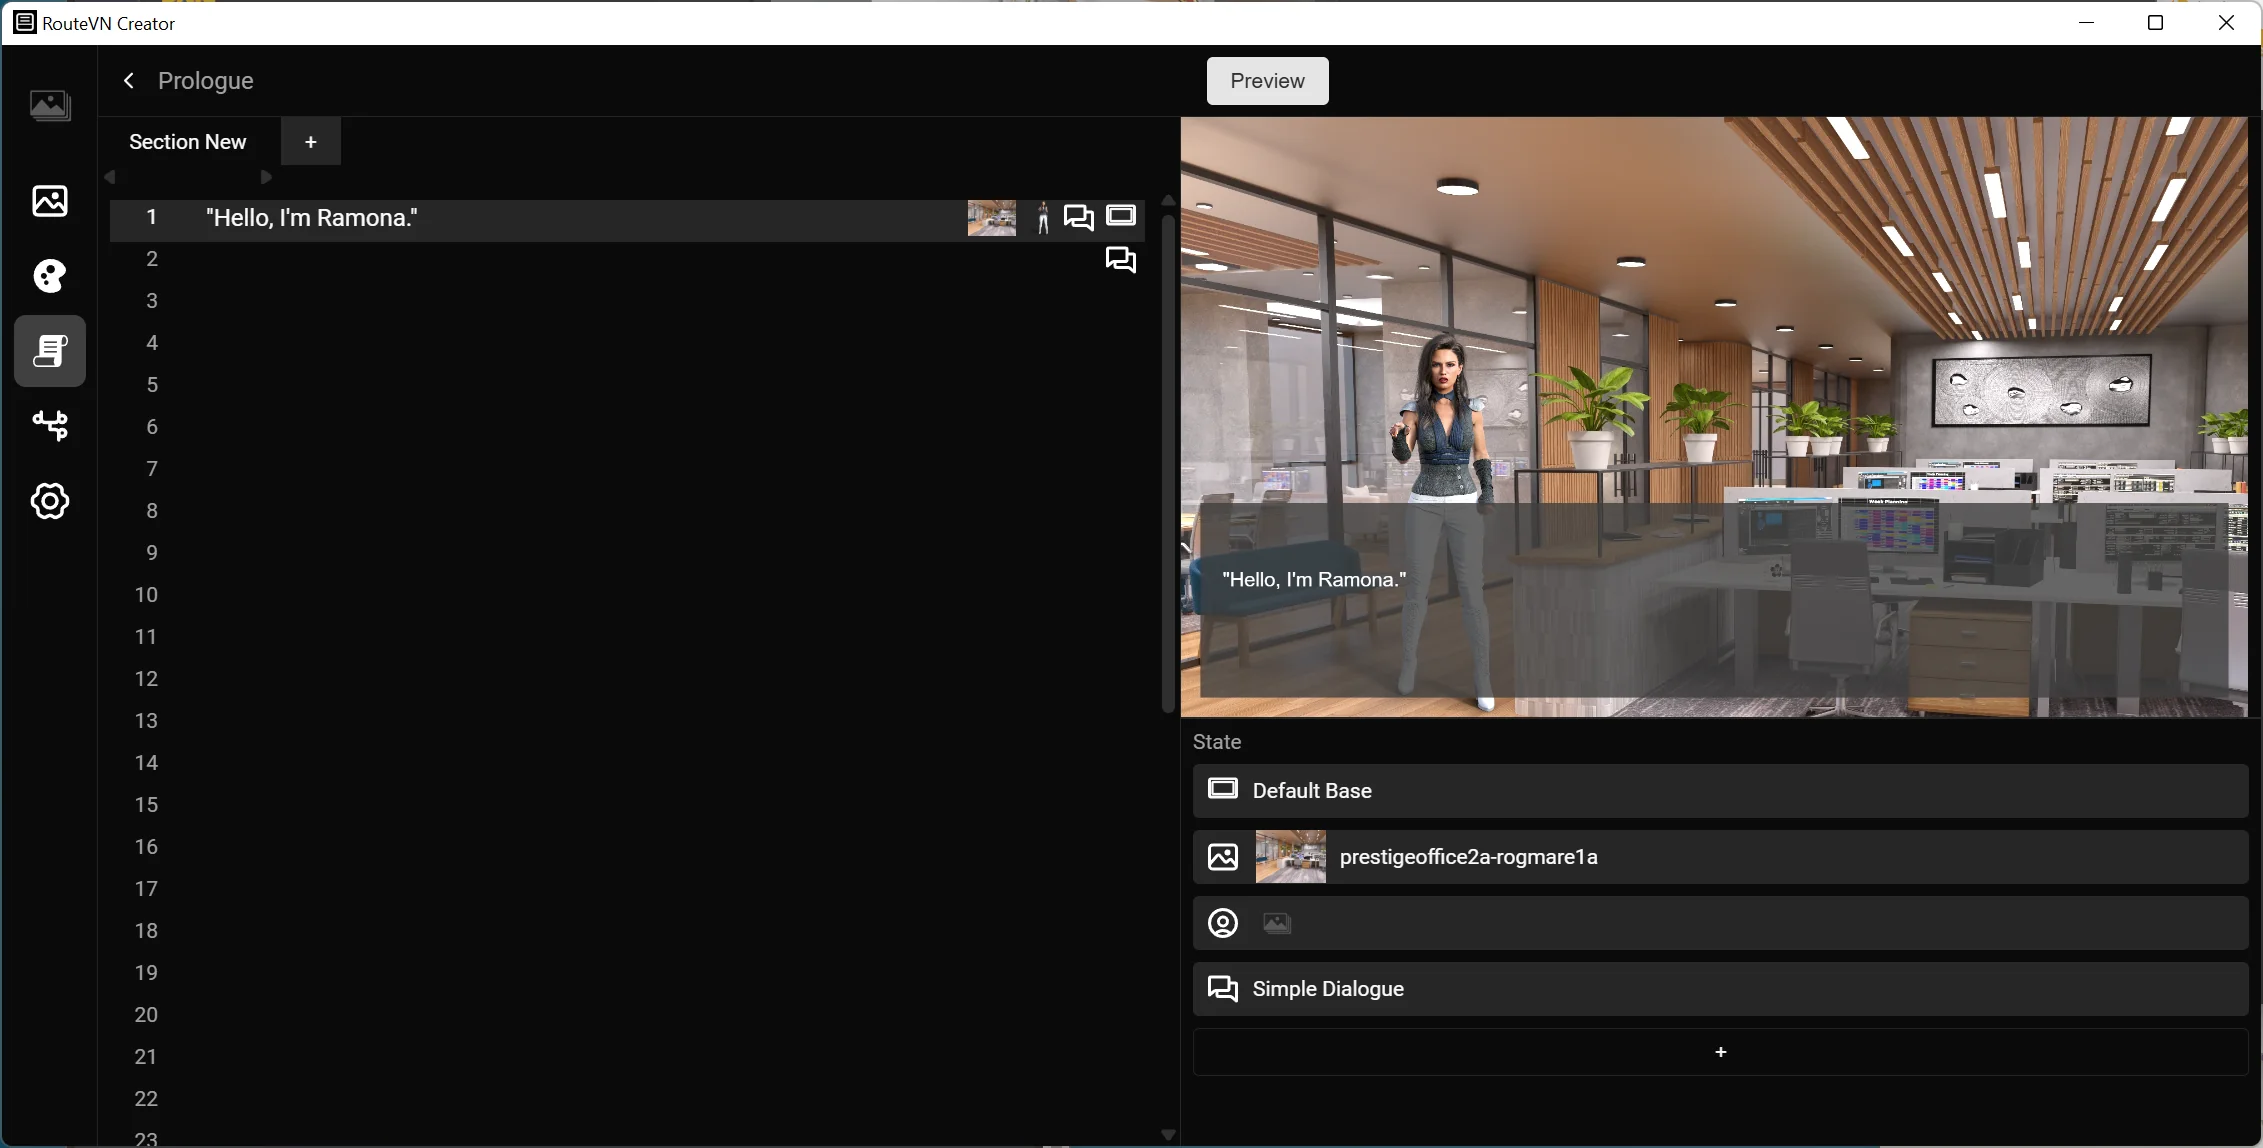
Task: Click character sprite icon on line 1
Action: point(1042,218)
